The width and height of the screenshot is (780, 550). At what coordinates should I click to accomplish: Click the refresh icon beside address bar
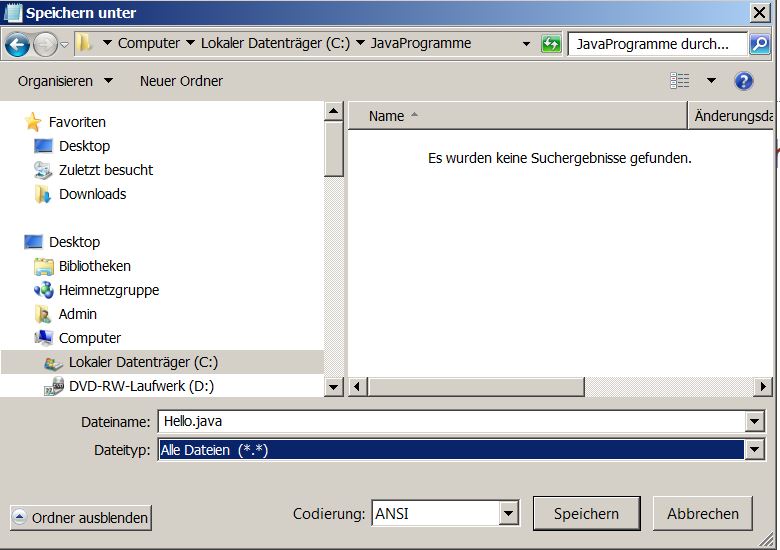coord(551,44)
